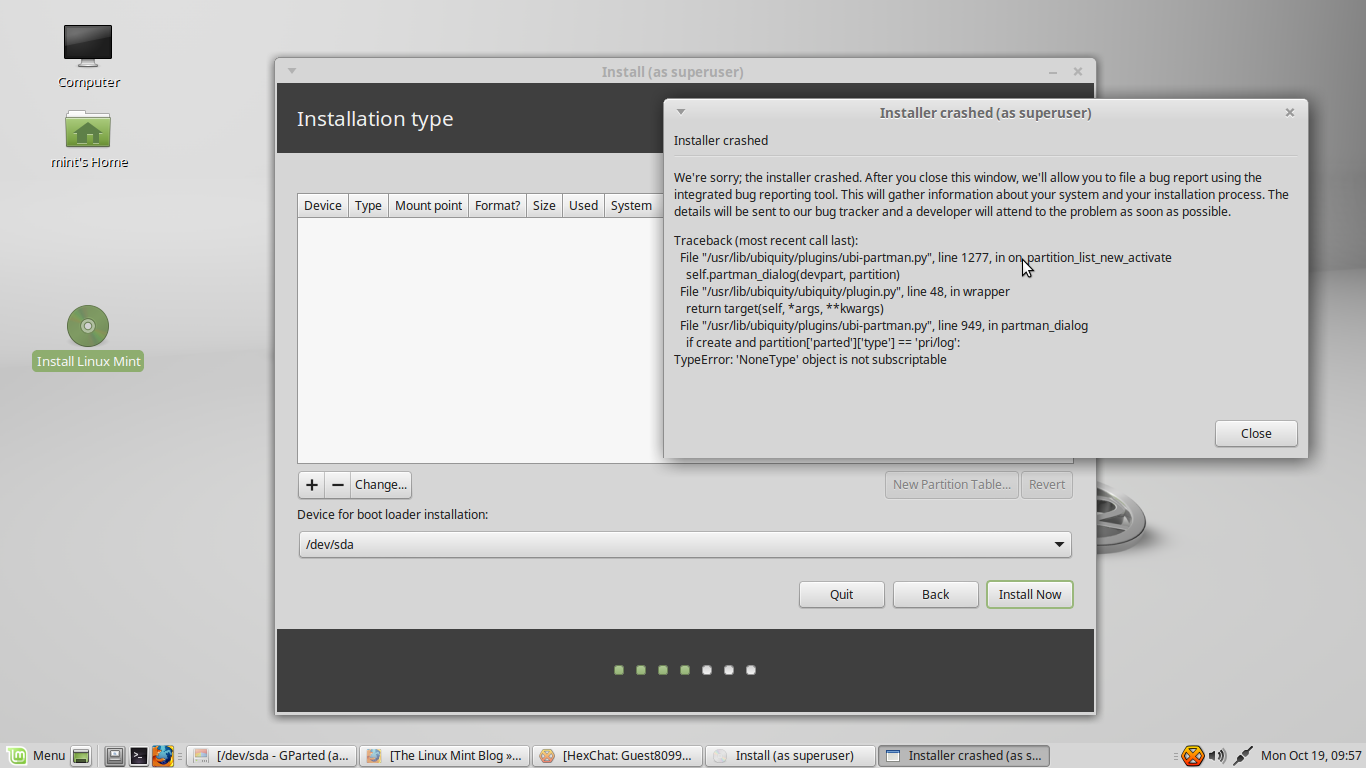
Task: Click the 'Device for boot loader installation' label
Action: (392, 514)
